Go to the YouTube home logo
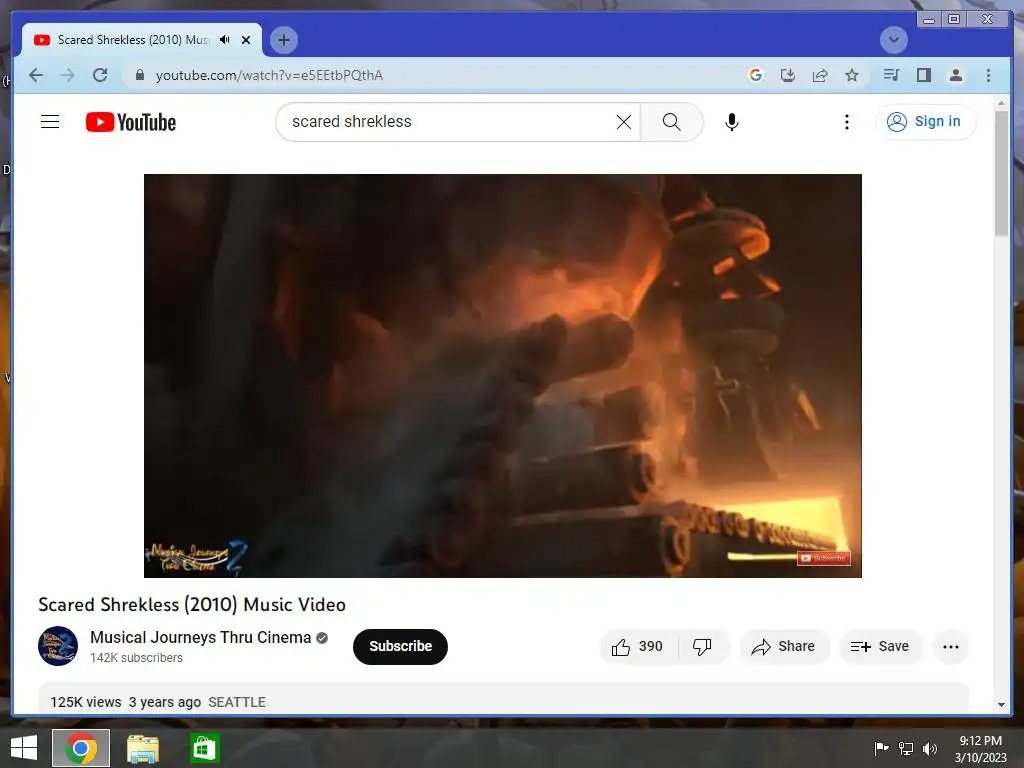Viewport: 1024px width, 768px height. click(x=131, y=122)
